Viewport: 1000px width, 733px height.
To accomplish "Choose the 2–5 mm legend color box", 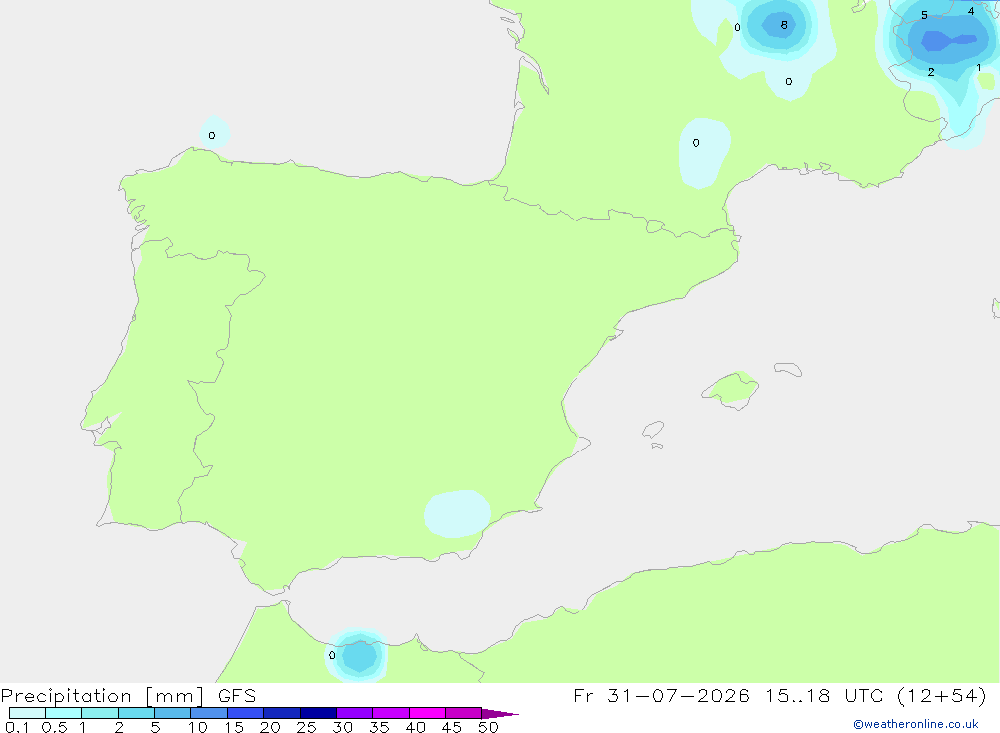I will pyautogui.click(x=136, y=713).
